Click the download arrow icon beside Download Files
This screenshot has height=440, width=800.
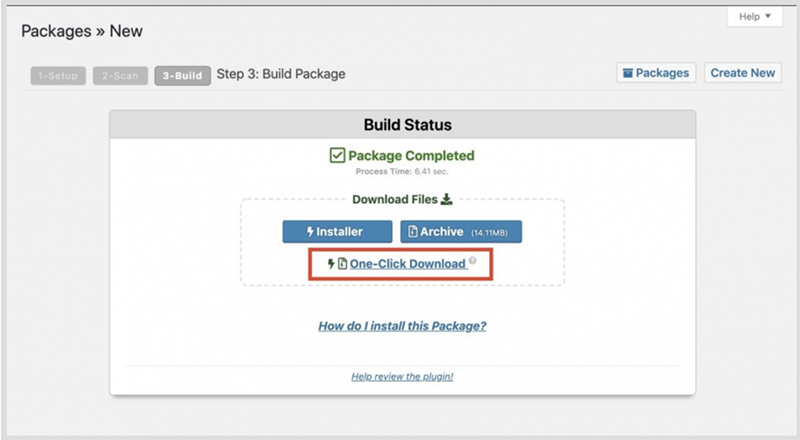[446, 199]
